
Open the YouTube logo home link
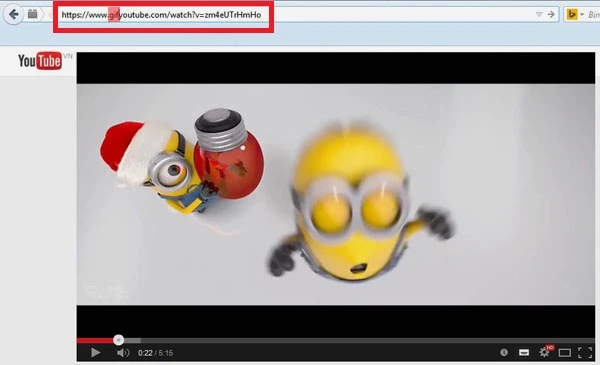(x=40, y=60)
